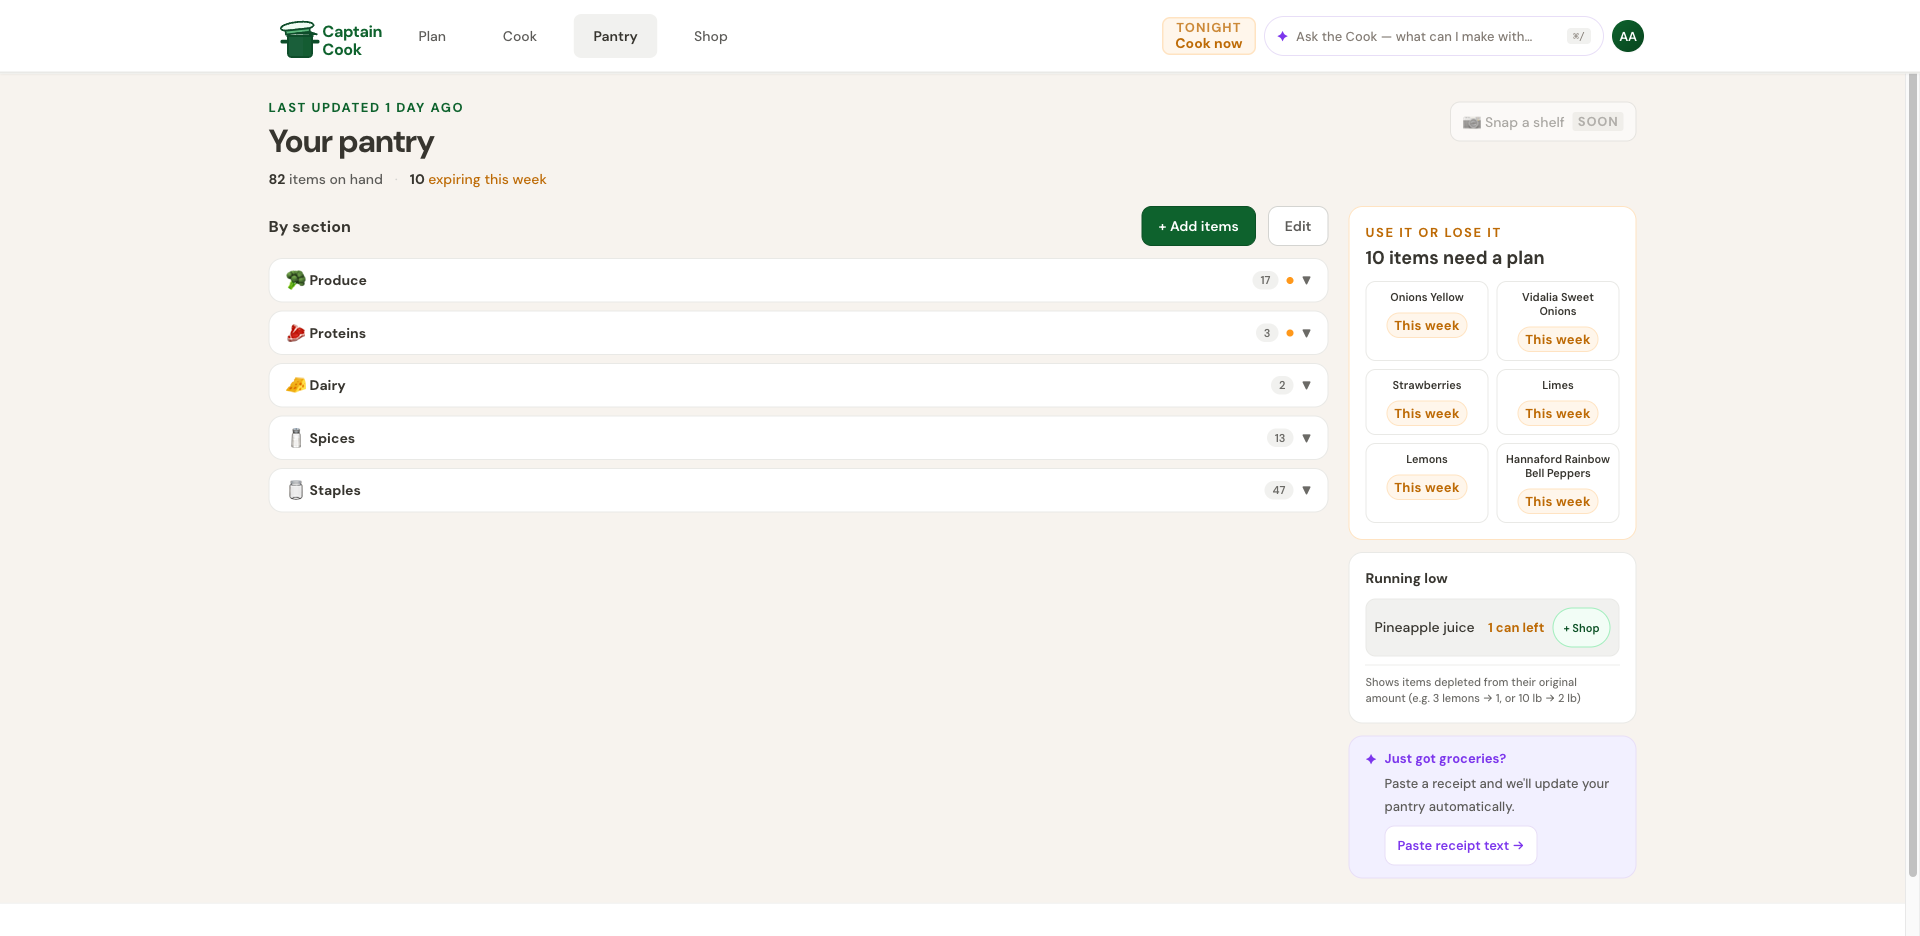Click the Your pantry heading
This screenshot has height=936, width=1920.
click(351, 142)
